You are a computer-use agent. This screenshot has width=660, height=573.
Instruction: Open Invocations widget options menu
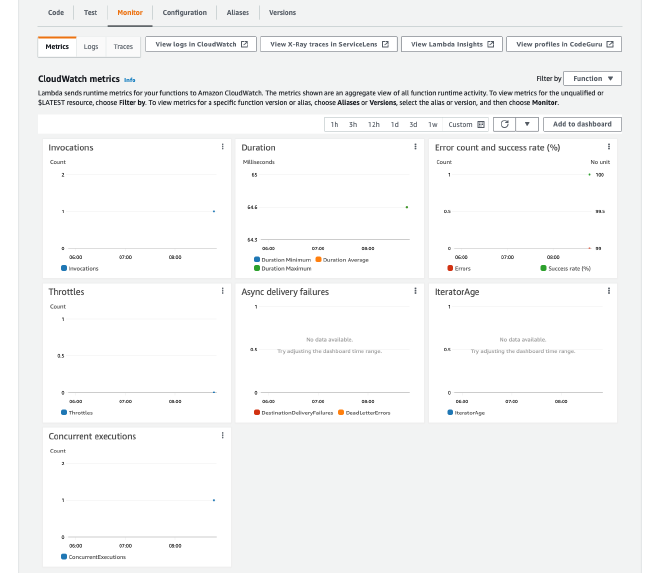[222, 147]
